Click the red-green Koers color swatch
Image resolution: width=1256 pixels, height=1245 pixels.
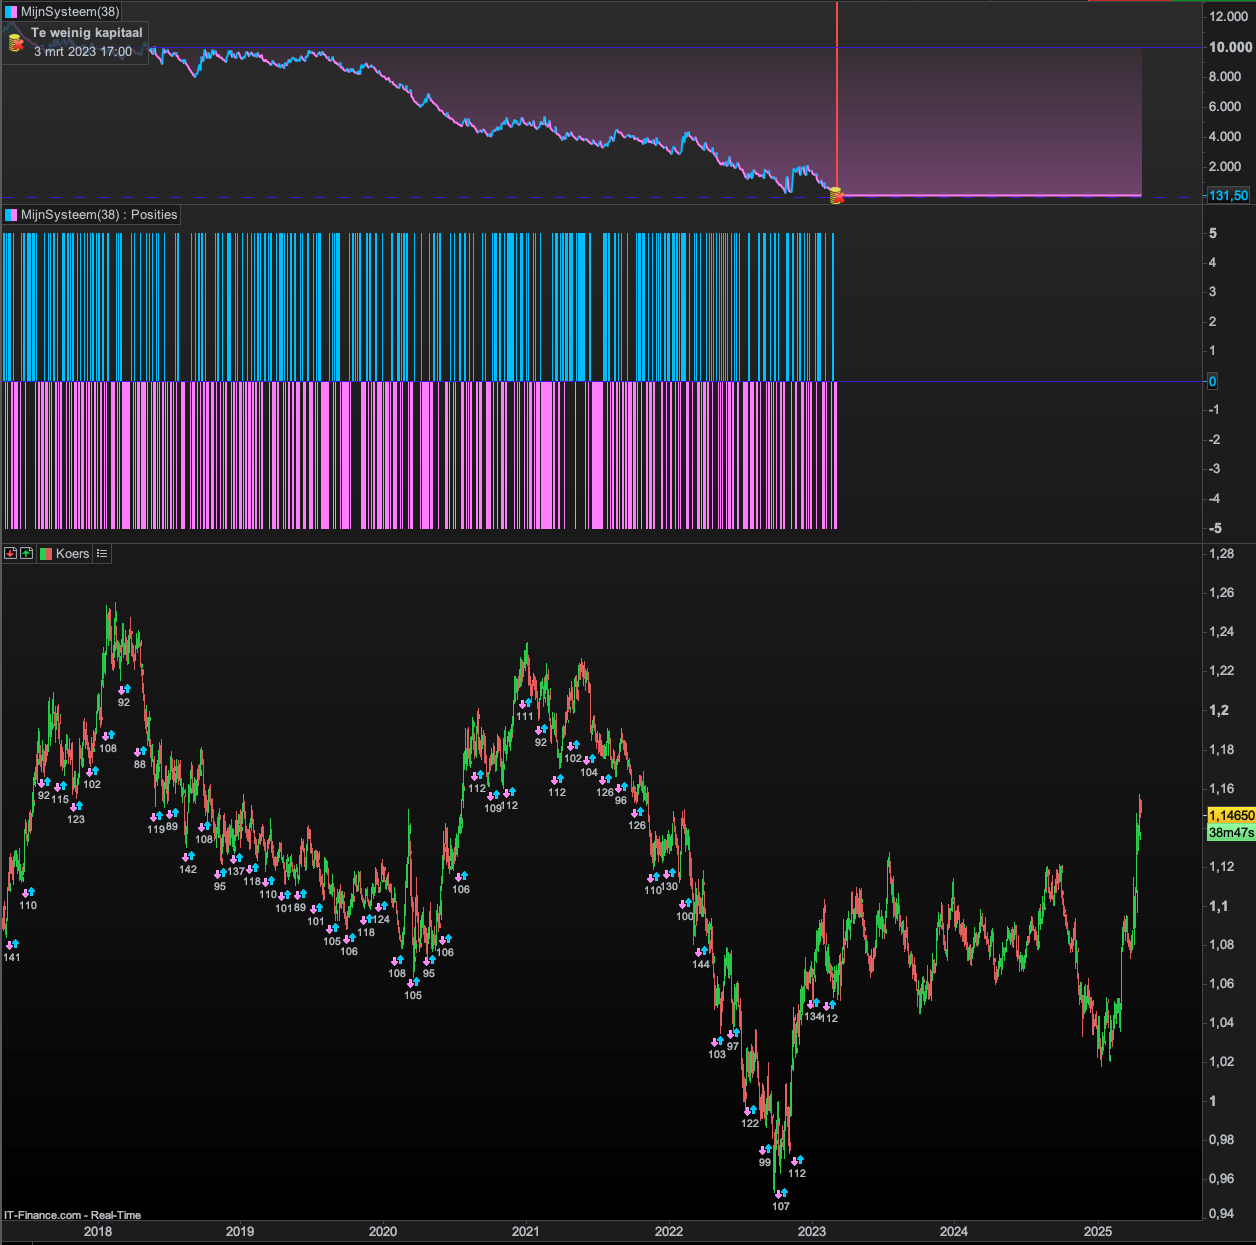(46, 553)
